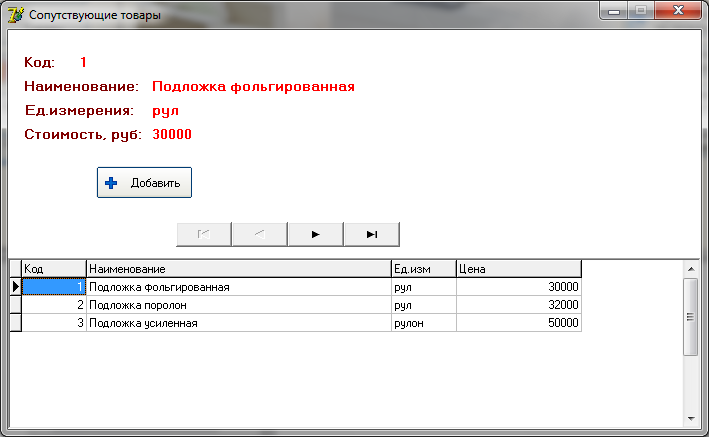Click the Ед.изм column header
Viewport: 709px width, 437px height.
pos(424,269)
